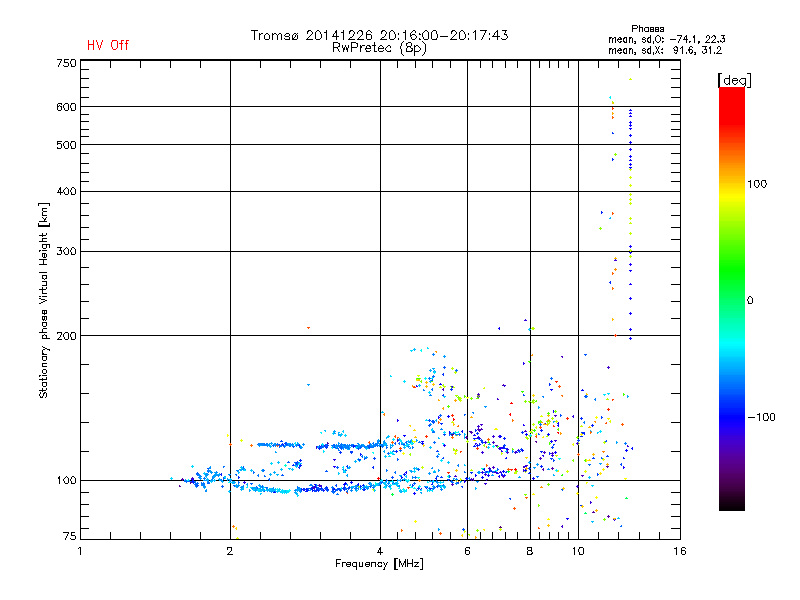Click the 'Stationary phase Virtual Height [km]' axis title

point(44,301)
